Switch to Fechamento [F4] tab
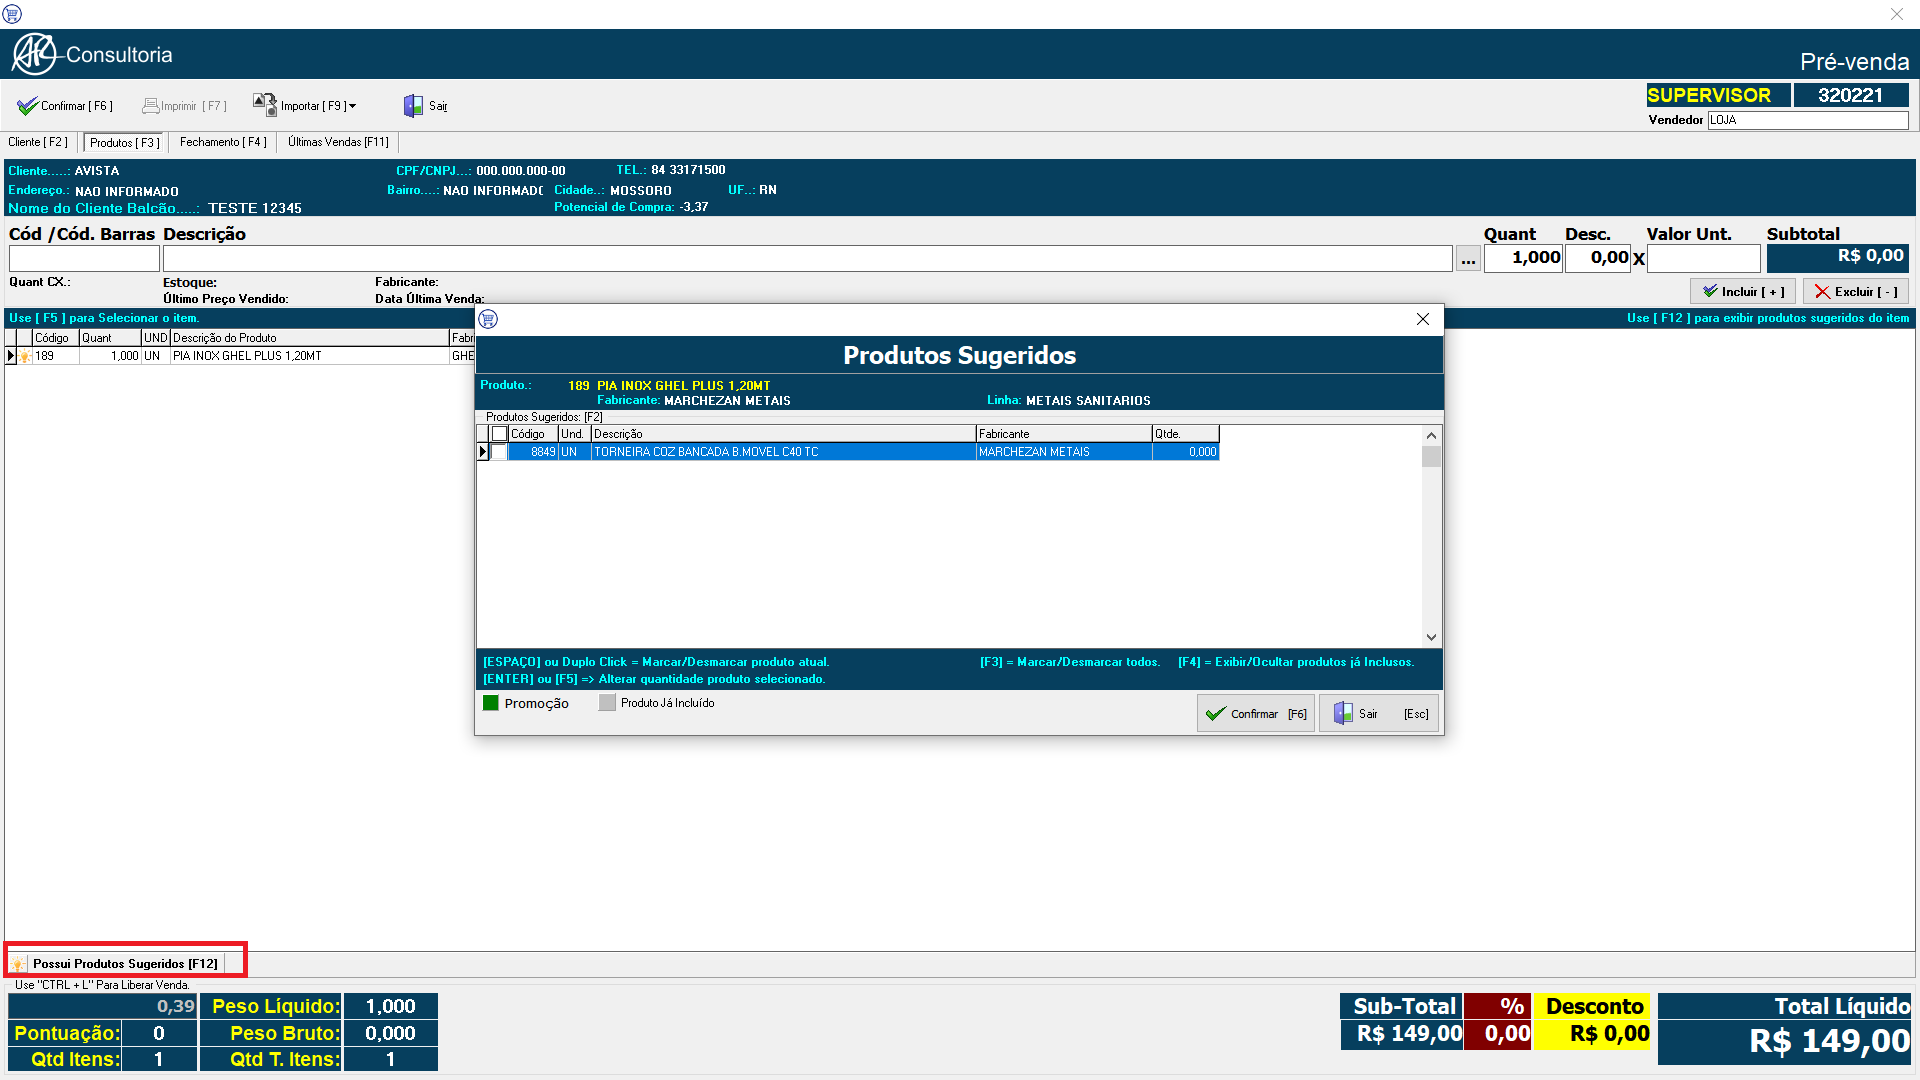The image size is (1920, 1080). [x=223, y=142]
